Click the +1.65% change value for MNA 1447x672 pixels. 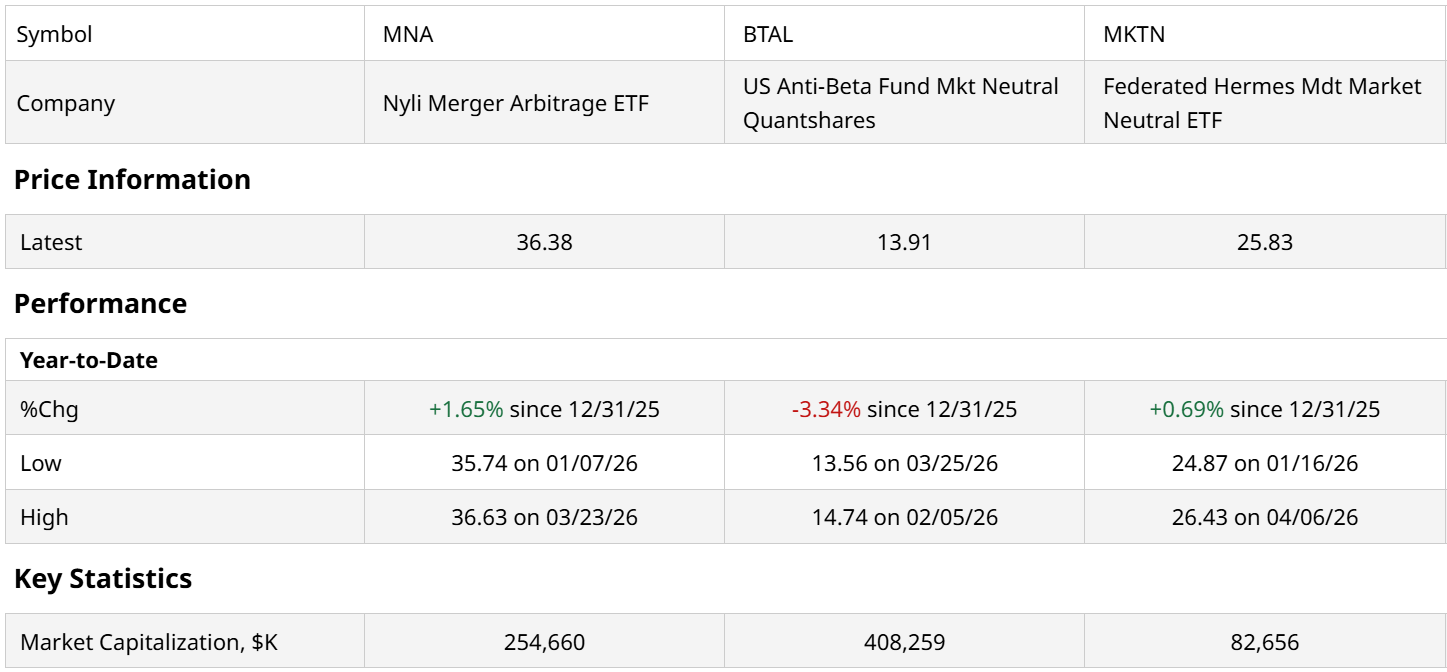coord(466,409)
